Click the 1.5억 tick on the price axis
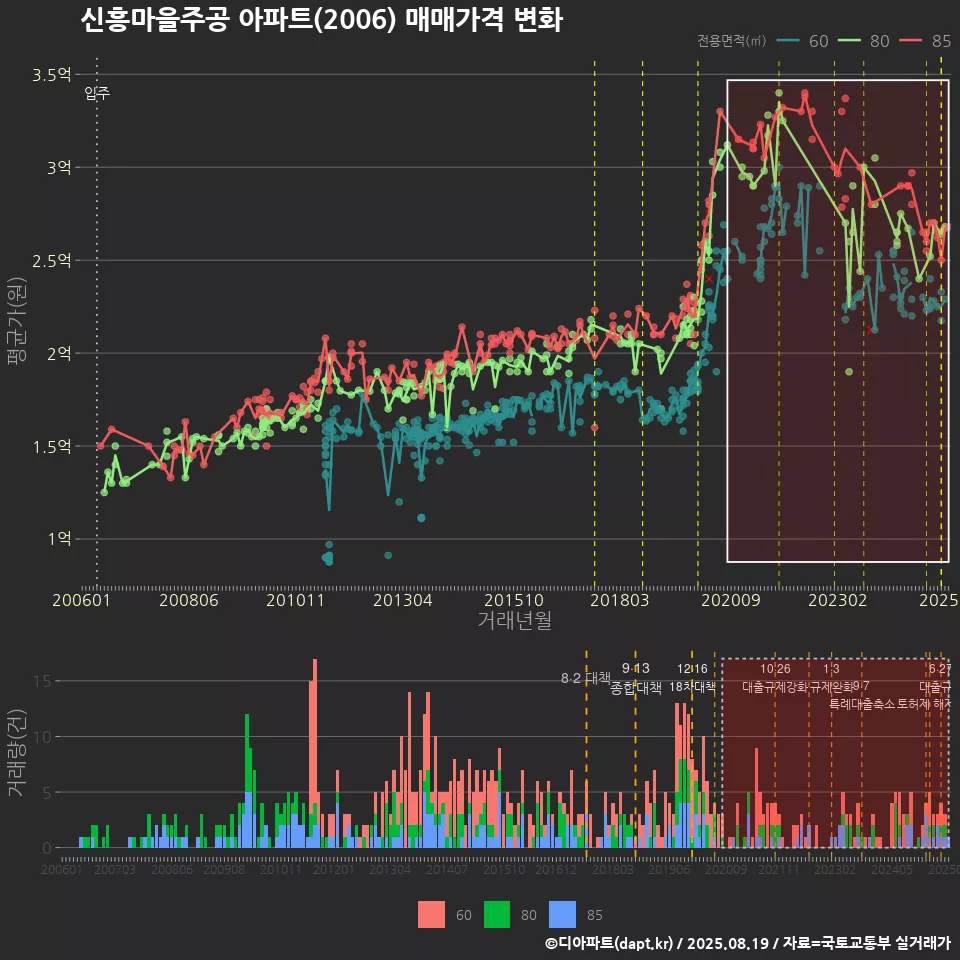Image resolution: width=960 pixels, height=960 pixels. [51, 446]
